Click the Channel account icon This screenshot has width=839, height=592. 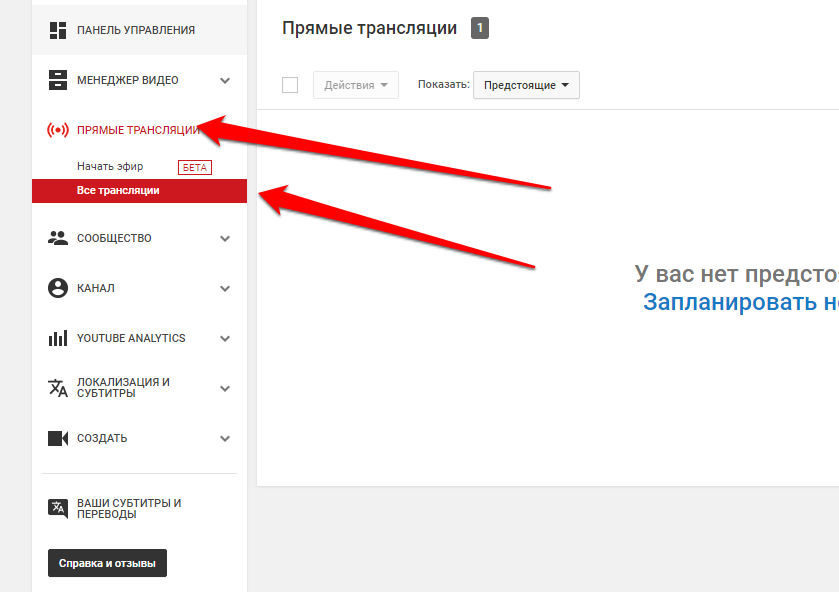pyautogui.click(x=58, y=288)
